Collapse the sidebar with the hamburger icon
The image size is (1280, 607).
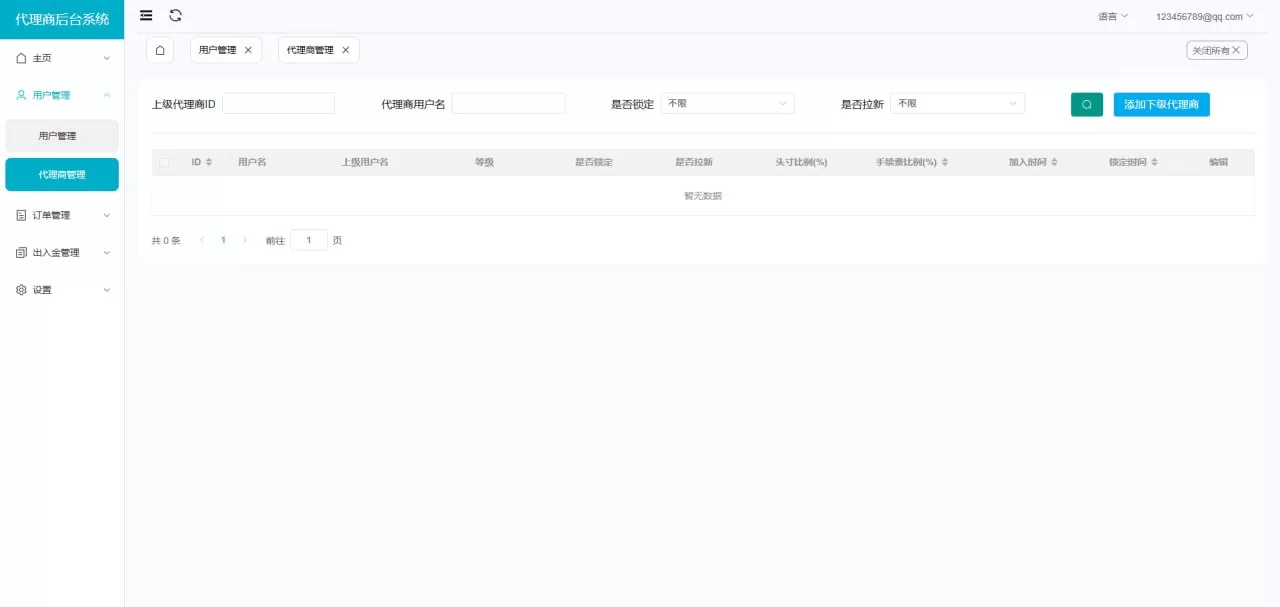point(145,15)
